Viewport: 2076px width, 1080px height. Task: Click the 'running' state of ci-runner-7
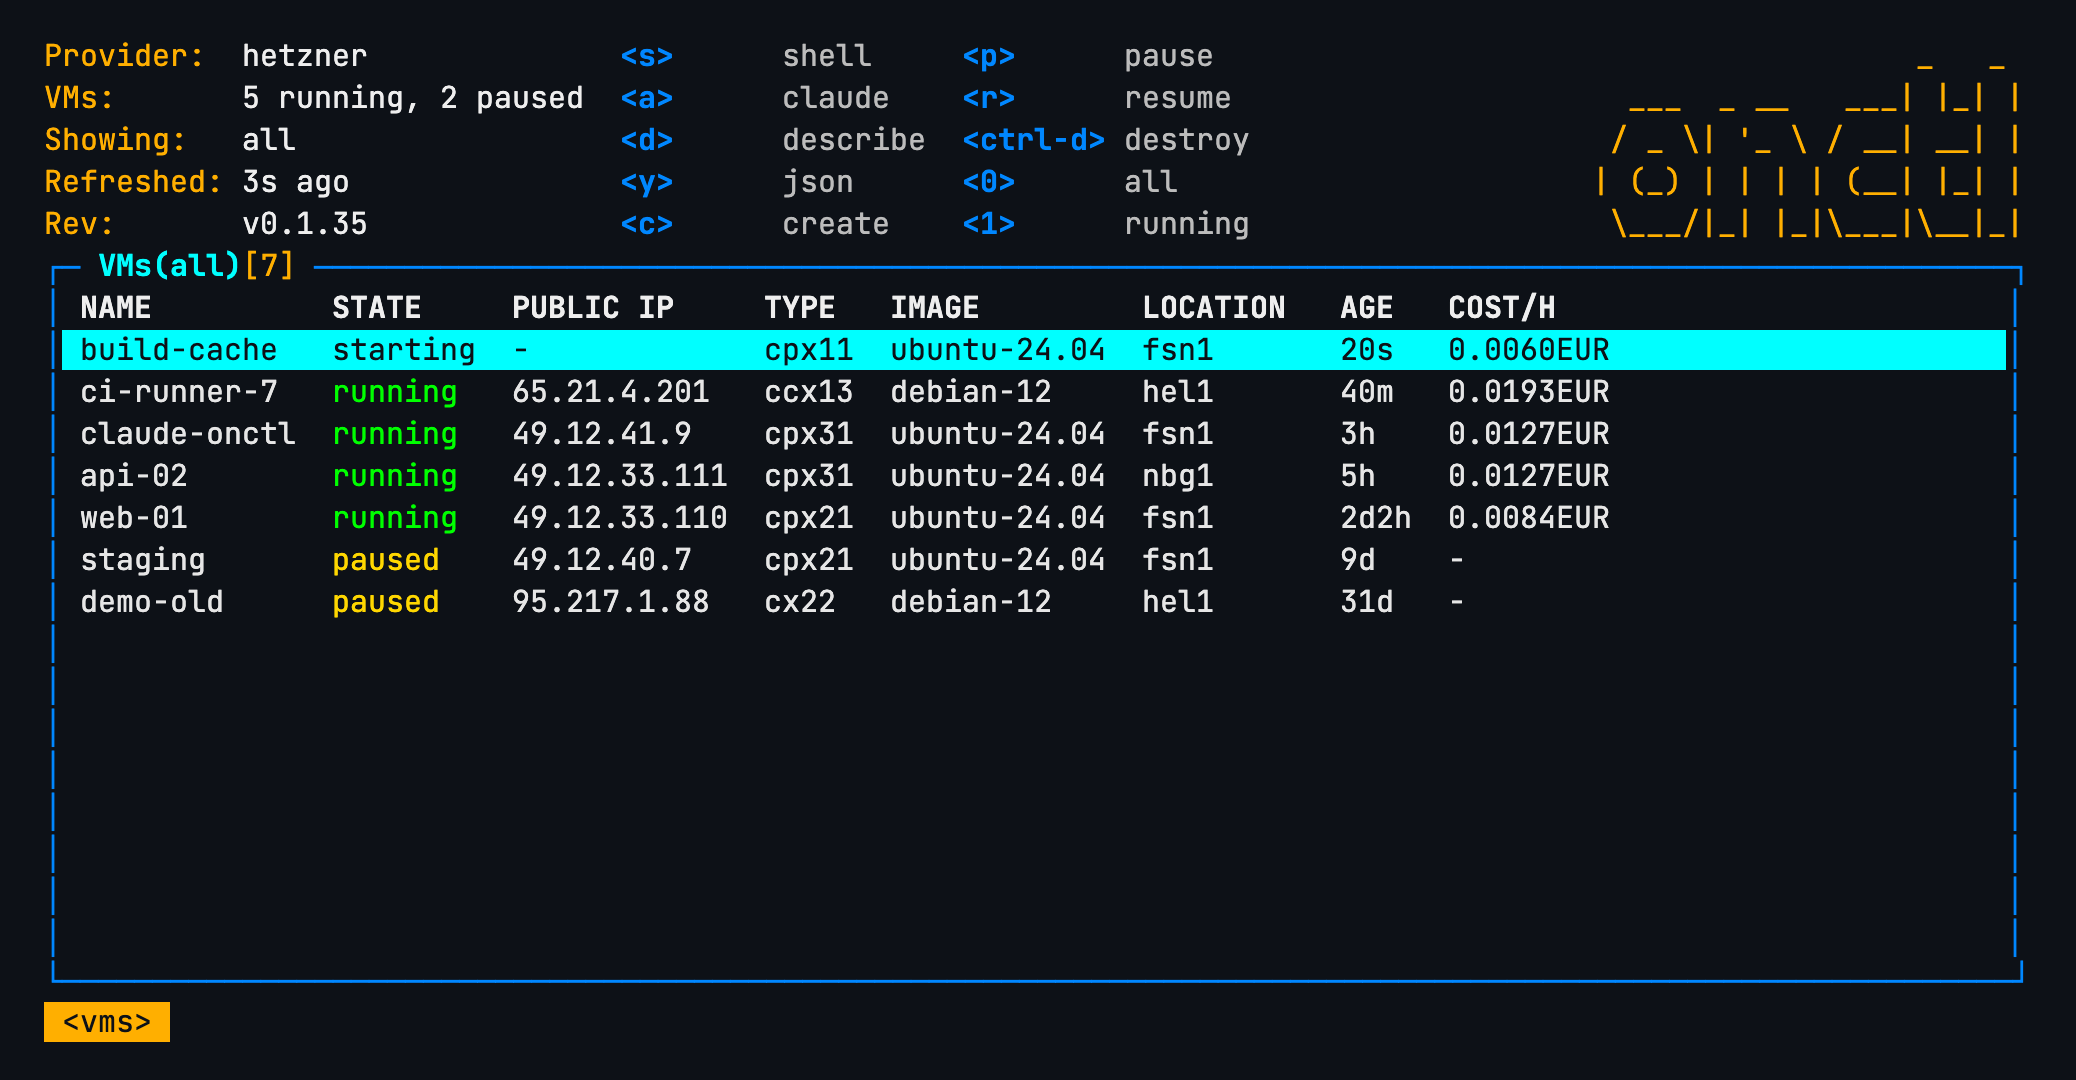pyautogui.click(x=394, y=392)
